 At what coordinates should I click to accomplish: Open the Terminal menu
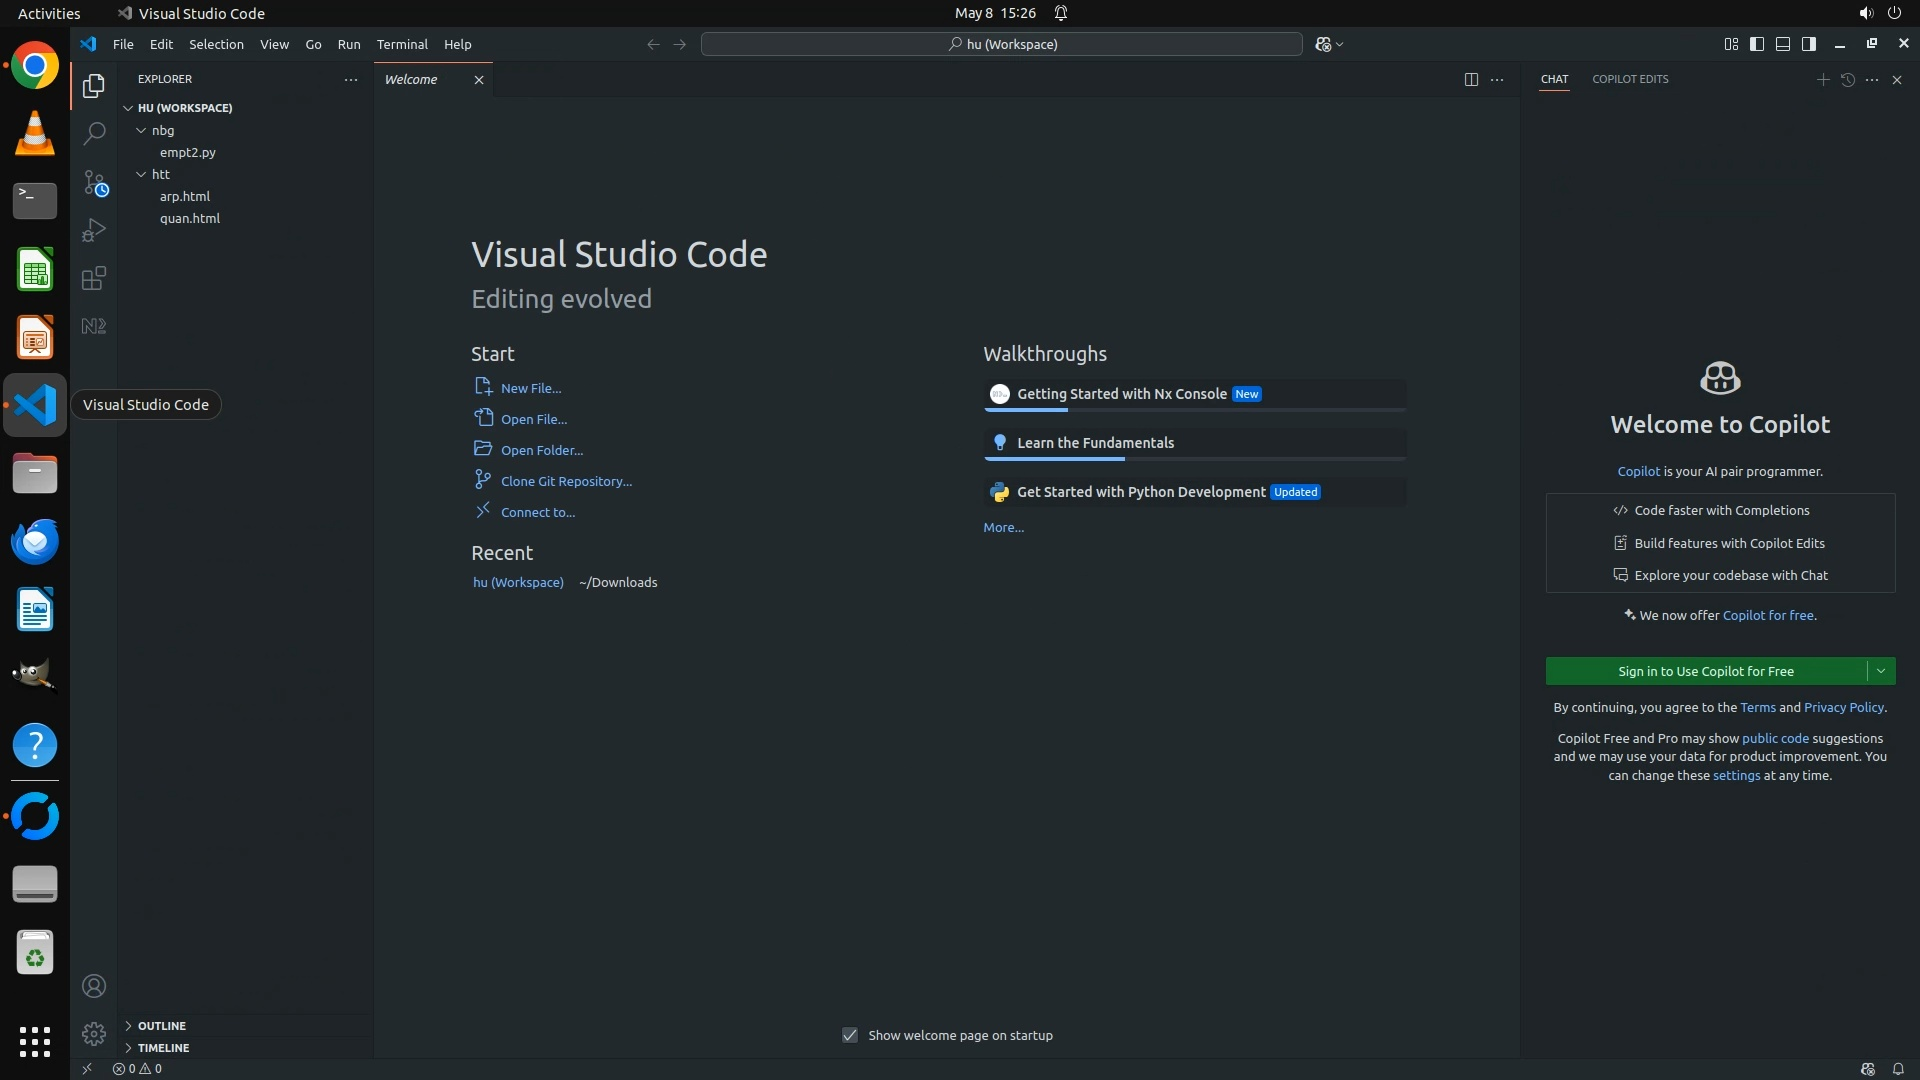click(402, 44)
